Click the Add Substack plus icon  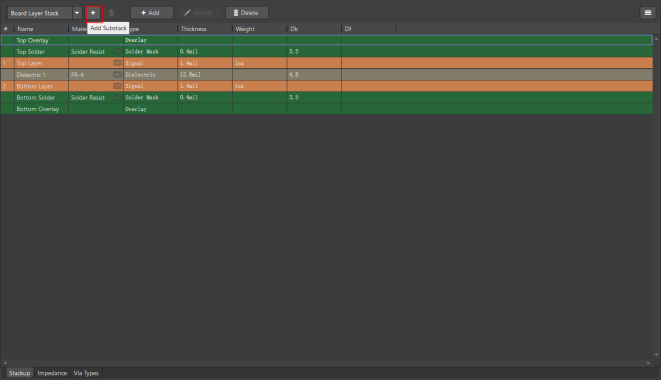pyautogui.click(x=93, y=13)
